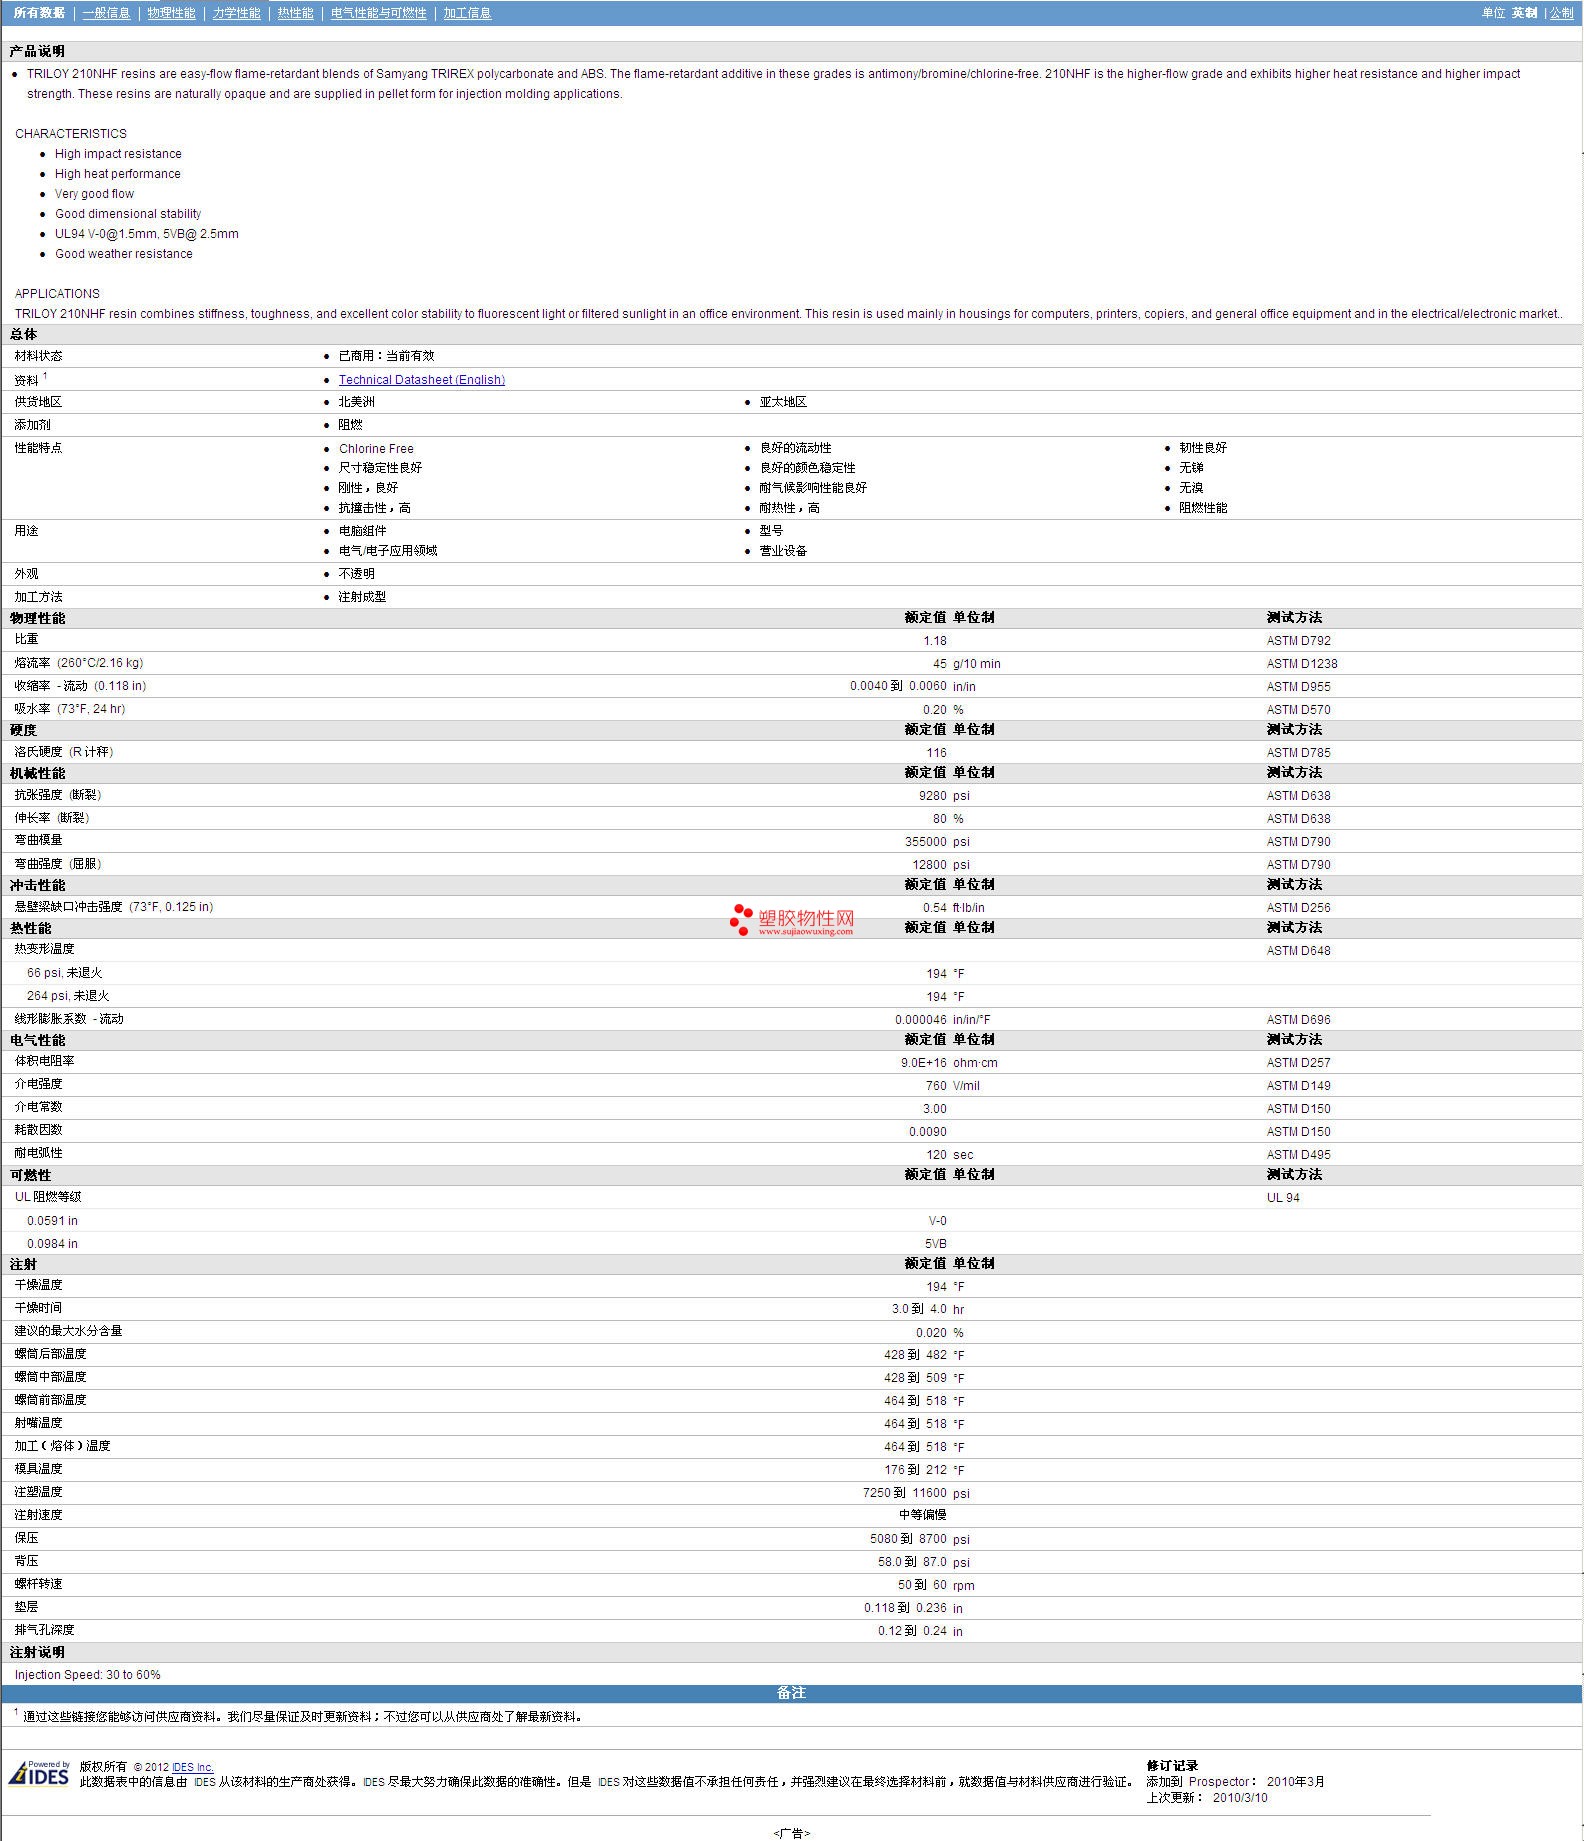Click the 建议的最大水分含量 value 0.020
The width and height of the screenshot is (1584, 1841).
pyautogui.click(x=931, y=1333)
